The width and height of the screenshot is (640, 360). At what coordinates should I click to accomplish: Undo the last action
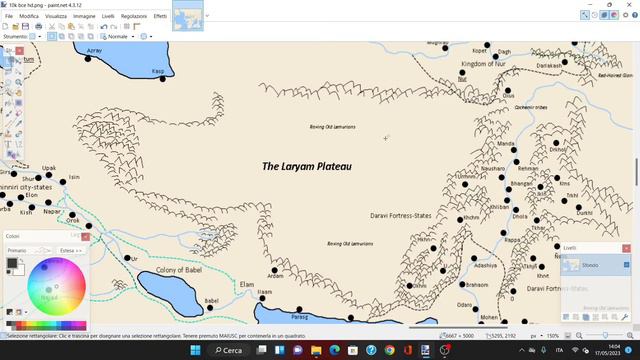coord(104,27)
